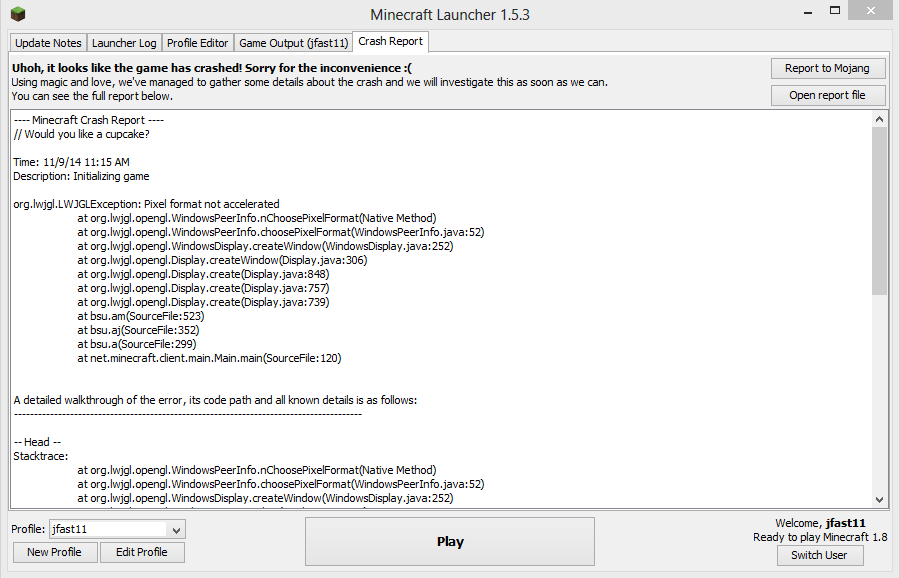900x578 pixels.
Task: Click 'Welcome, jfast11' text
Action: [820, 523]
